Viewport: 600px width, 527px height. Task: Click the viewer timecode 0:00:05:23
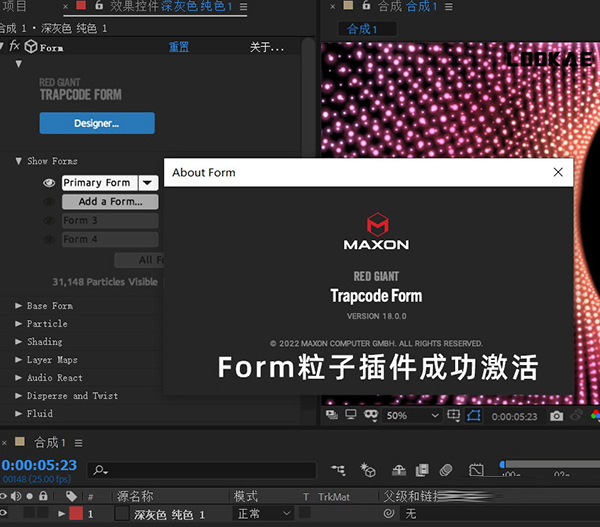click(514, 416)
